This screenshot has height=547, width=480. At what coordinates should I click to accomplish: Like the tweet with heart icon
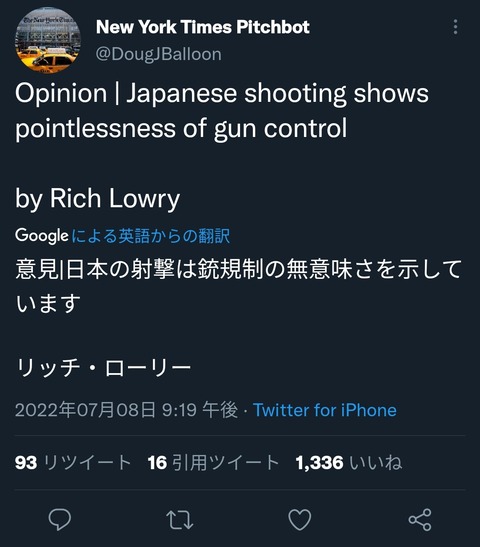tap(300, 519)
